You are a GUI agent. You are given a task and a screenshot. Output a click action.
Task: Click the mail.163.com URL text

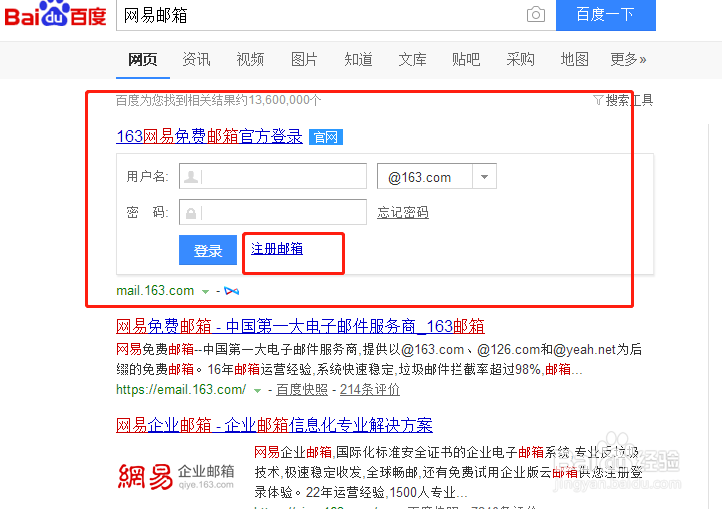click(x=155, y=291)
